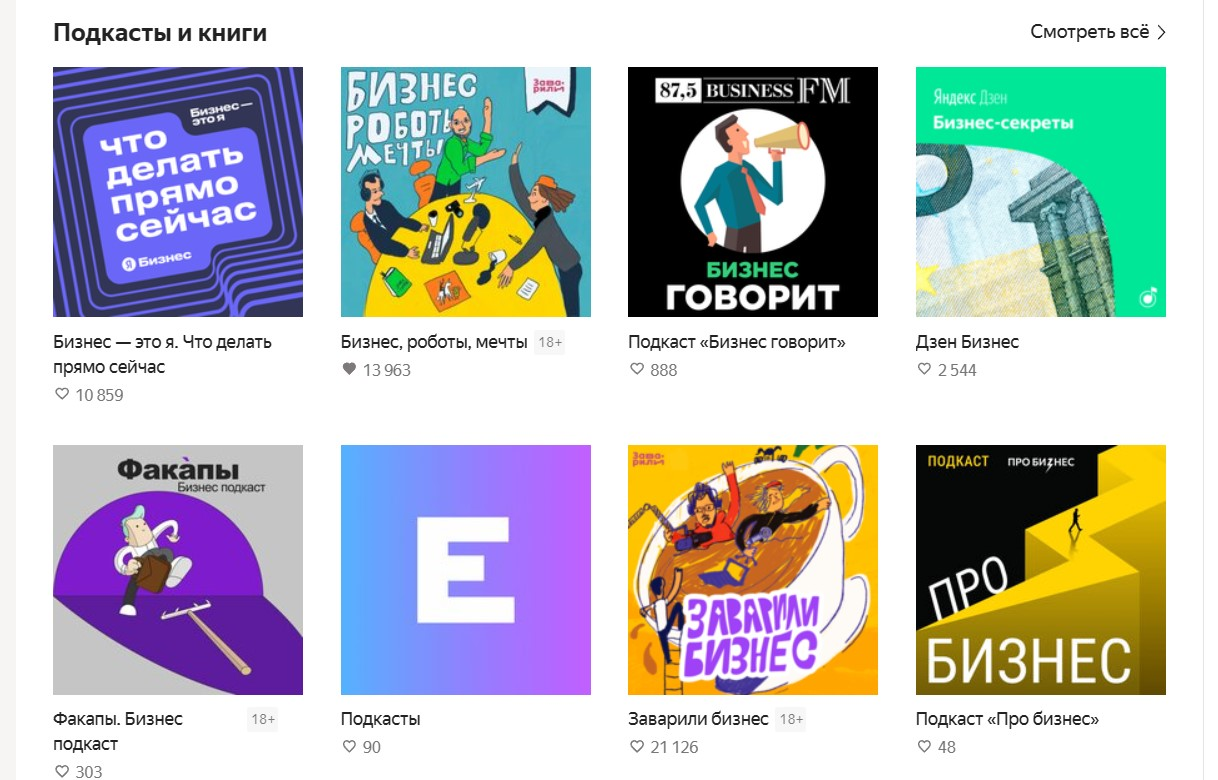Image resolution: width=1218 pixels, height=780 pixels.
Task: Open the «Что делать прямо сейчас» cover
Action: 178,192
